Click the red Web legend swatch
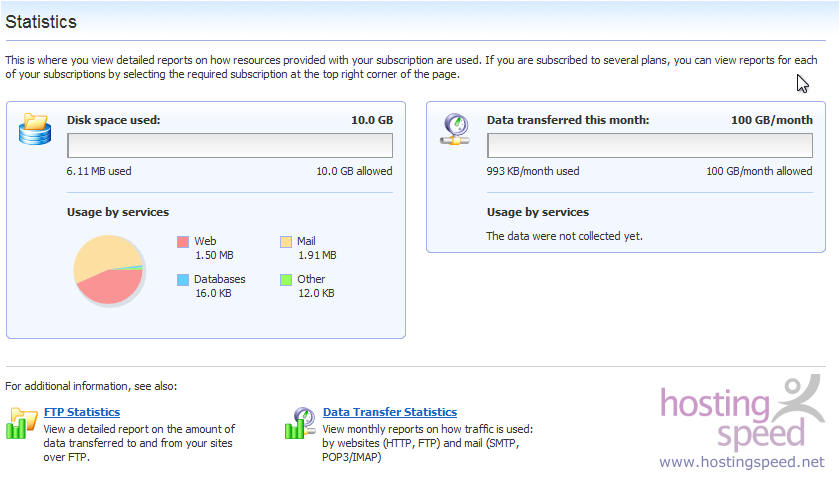 pos(183,242)
